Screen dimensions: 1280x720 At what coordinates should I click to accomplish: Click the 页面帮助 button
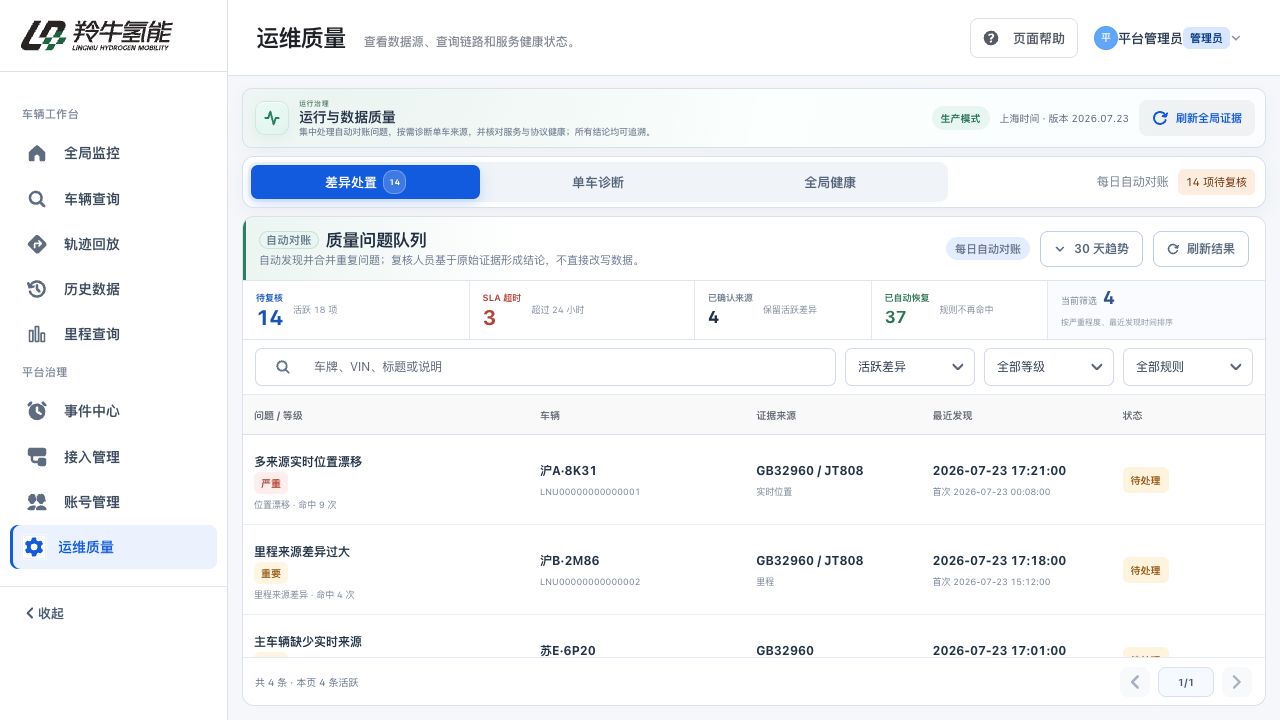coord(1024,38)
